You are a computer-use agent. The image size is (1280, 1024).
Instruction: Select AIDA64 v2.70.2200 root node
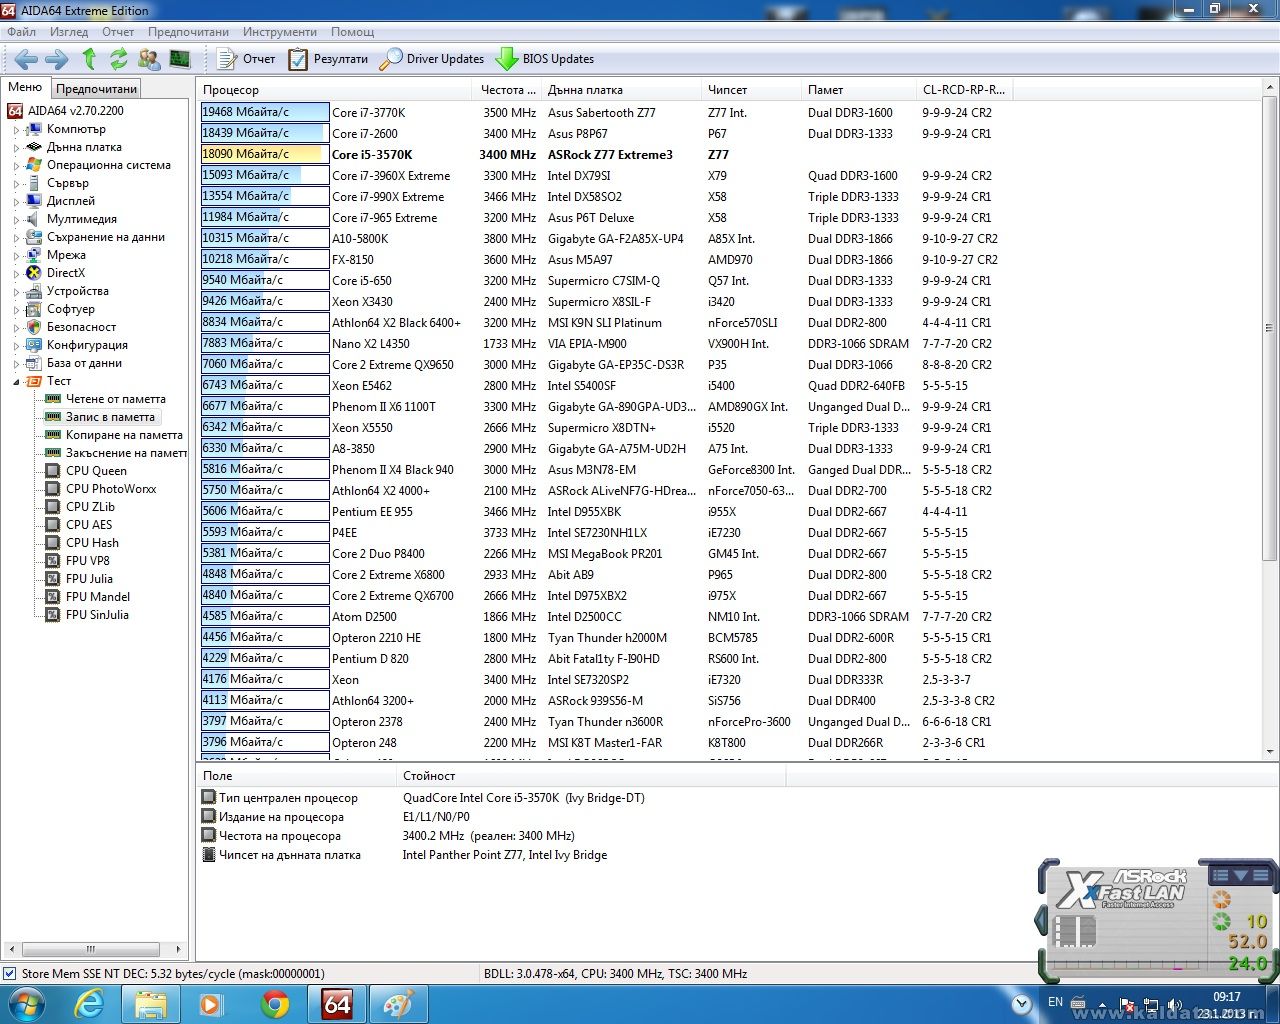click(66, 111)
